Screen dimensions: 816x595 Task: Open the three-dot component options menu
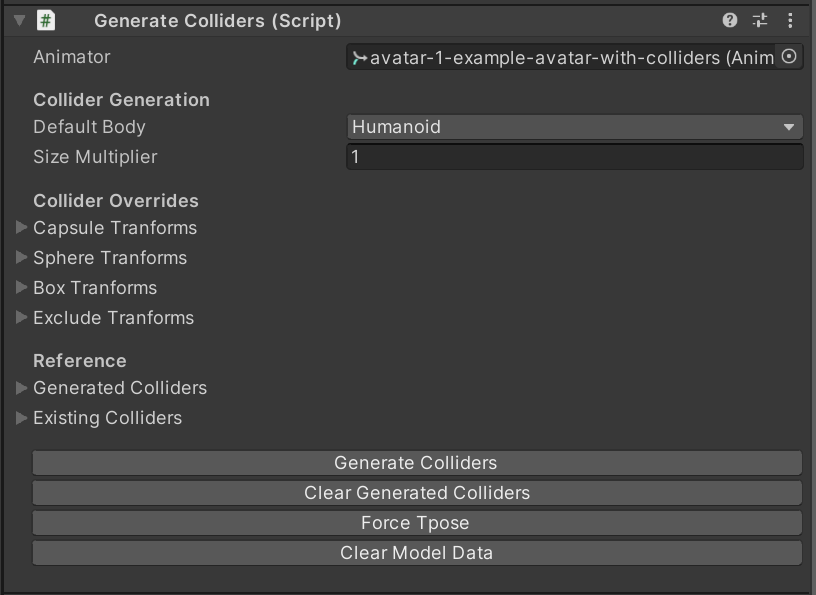point(790,20)
